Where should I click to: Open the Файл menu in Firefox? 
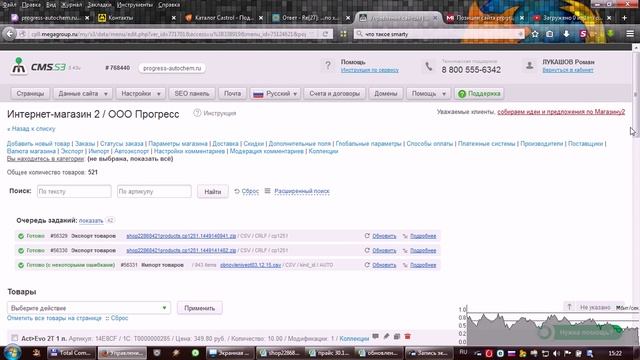[x=9, y=5]
